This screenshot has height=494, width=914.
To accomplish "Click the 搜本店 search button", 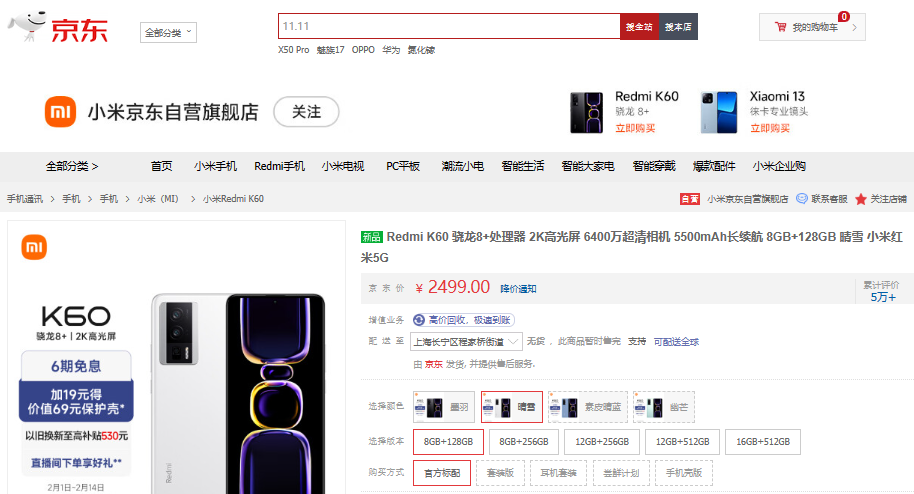I will (678, 27).
